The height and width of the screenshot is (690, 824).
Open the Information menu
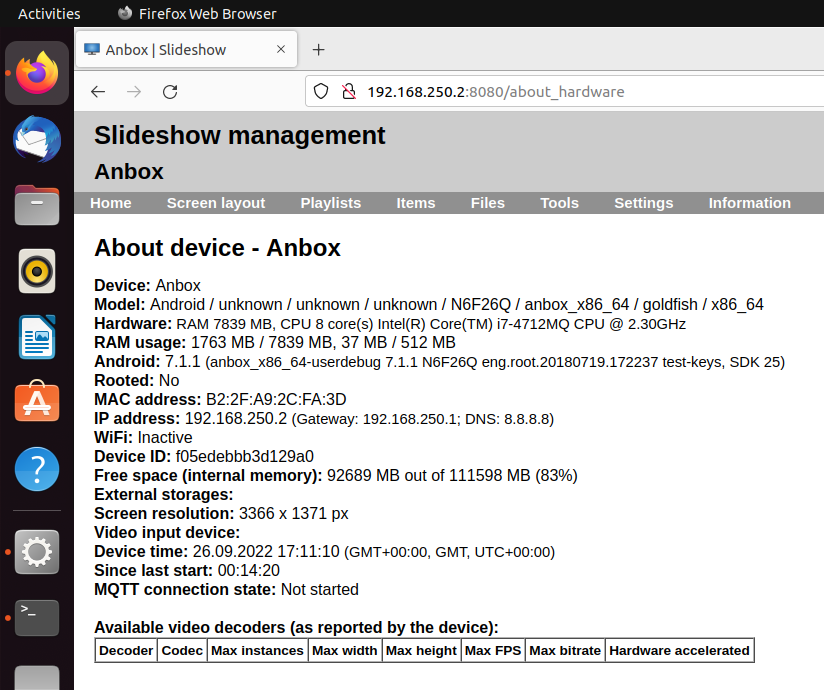coord(749,203)
